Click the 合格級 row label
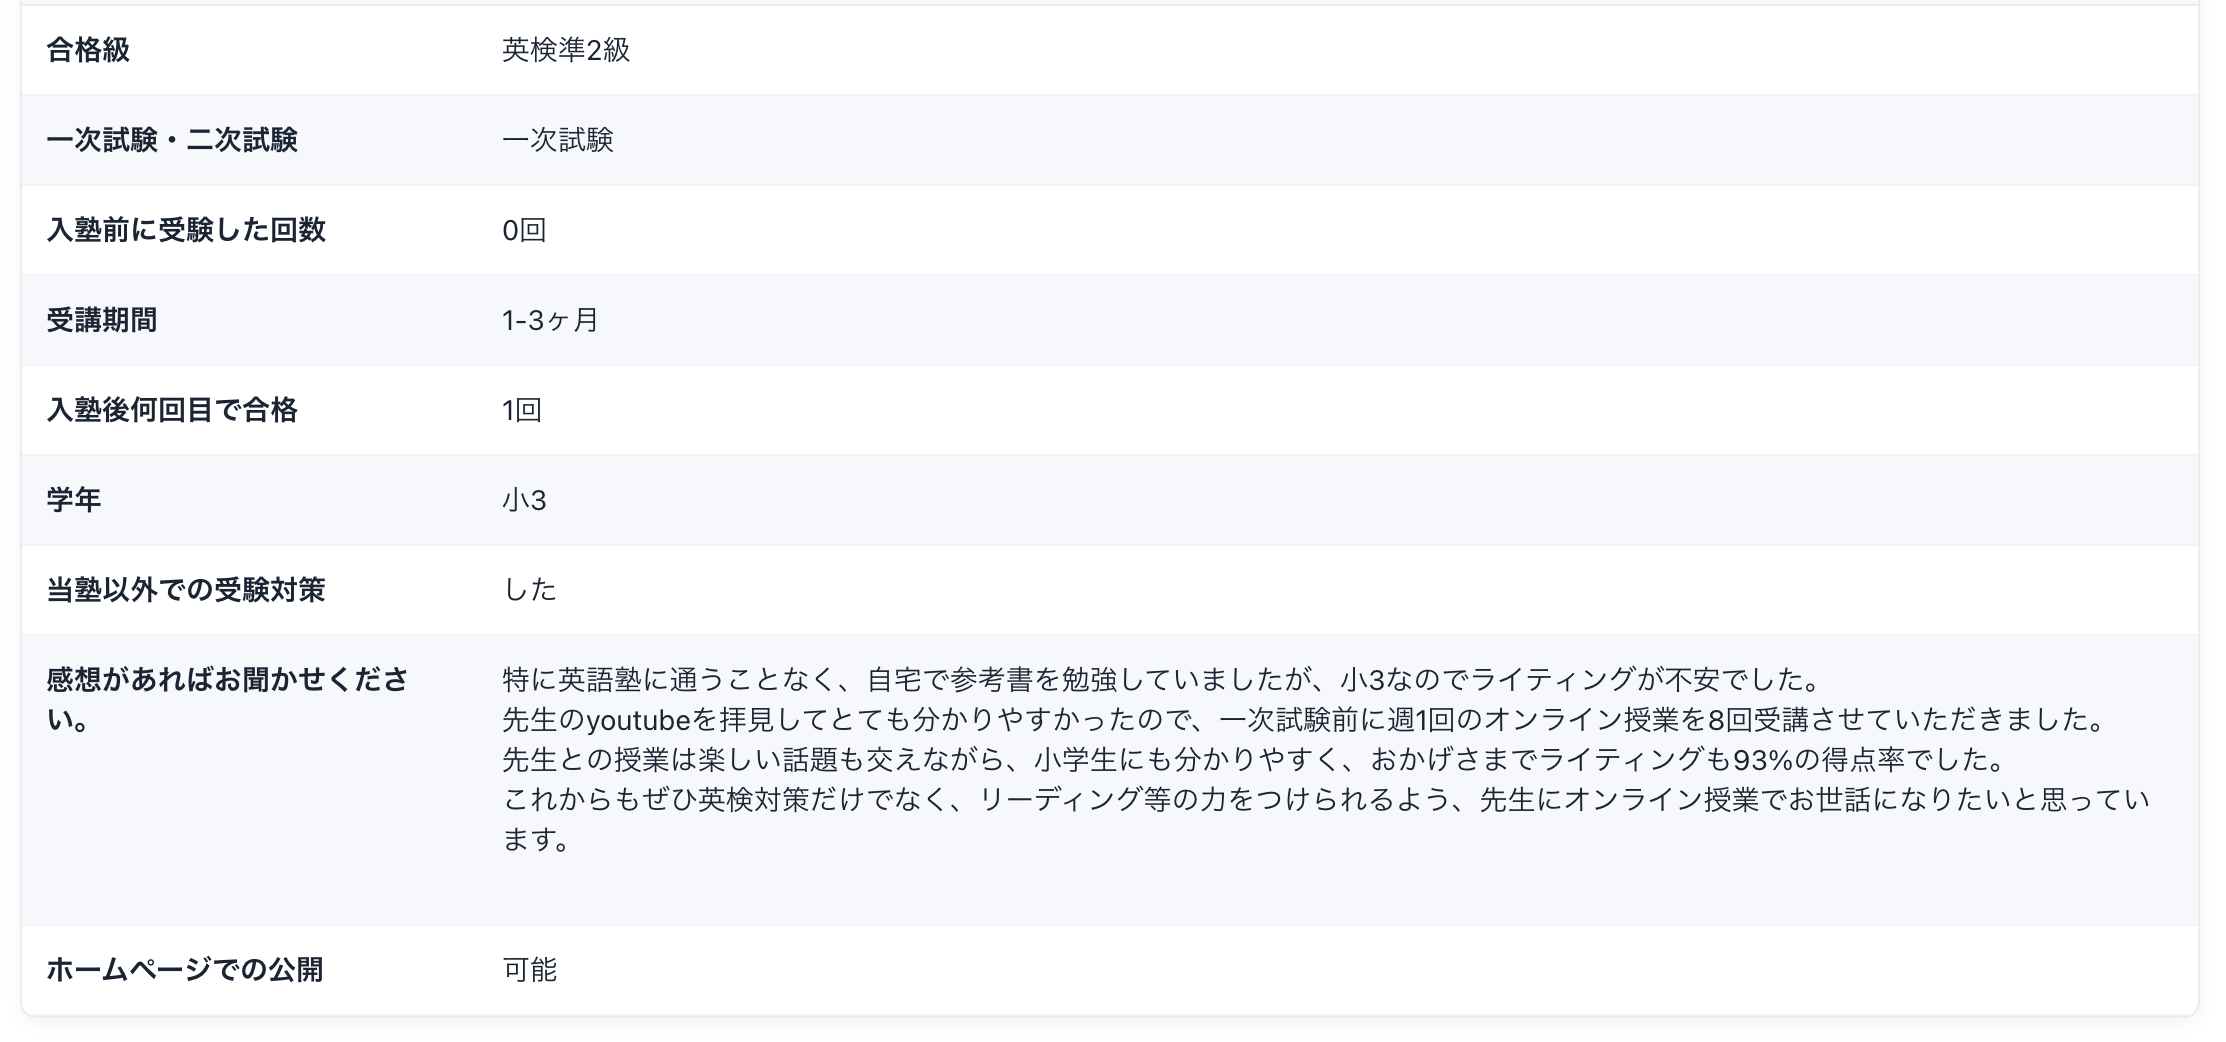The width and height of the screenshot is (2226, 1042). pos(88,50)
